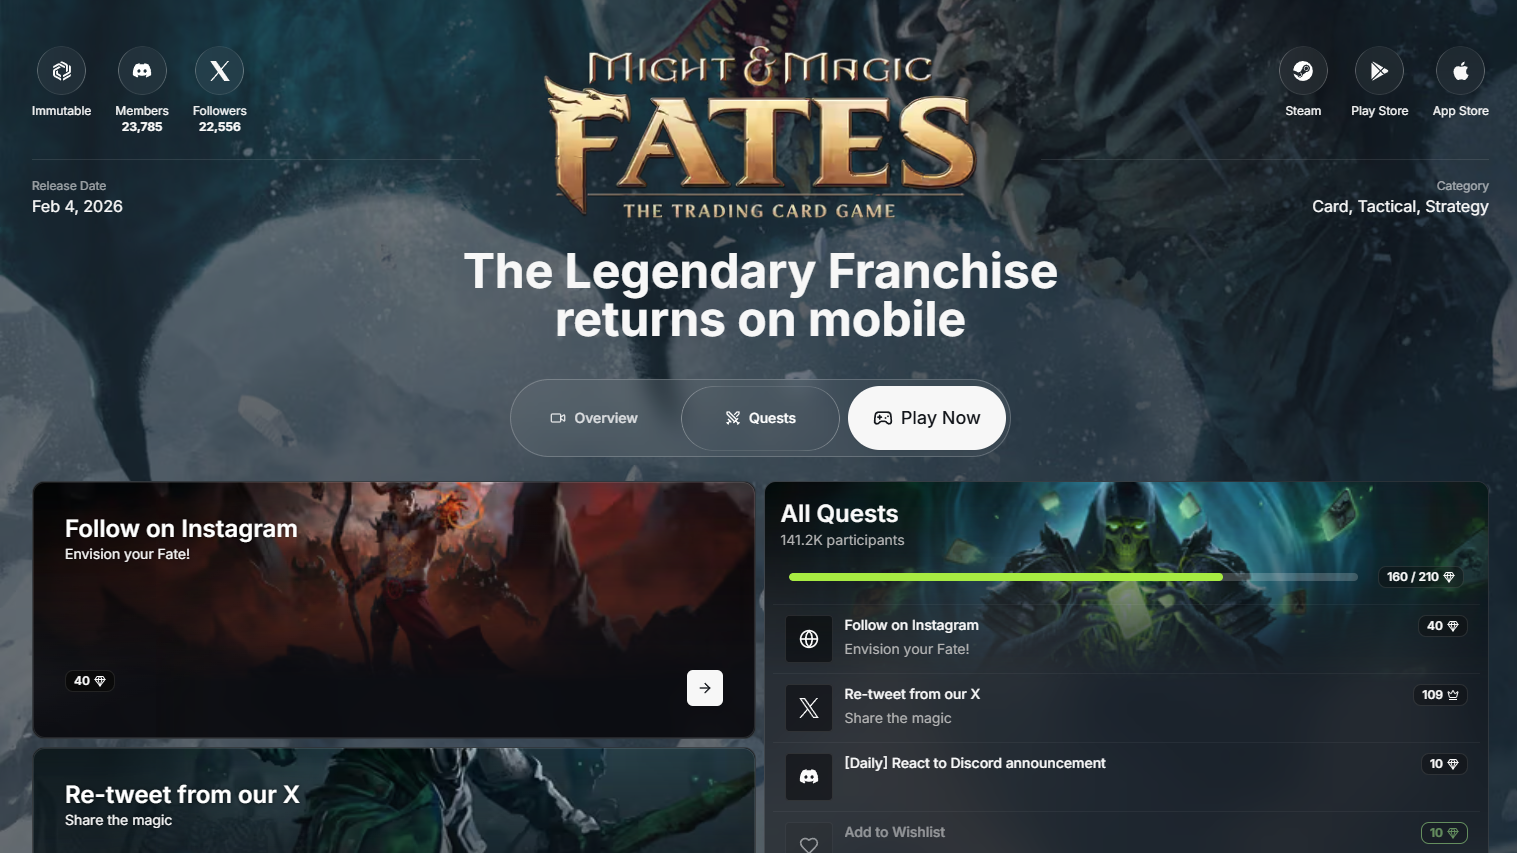Switch to the Overview tab
The image size is (1517, 853).
point(595,418)
